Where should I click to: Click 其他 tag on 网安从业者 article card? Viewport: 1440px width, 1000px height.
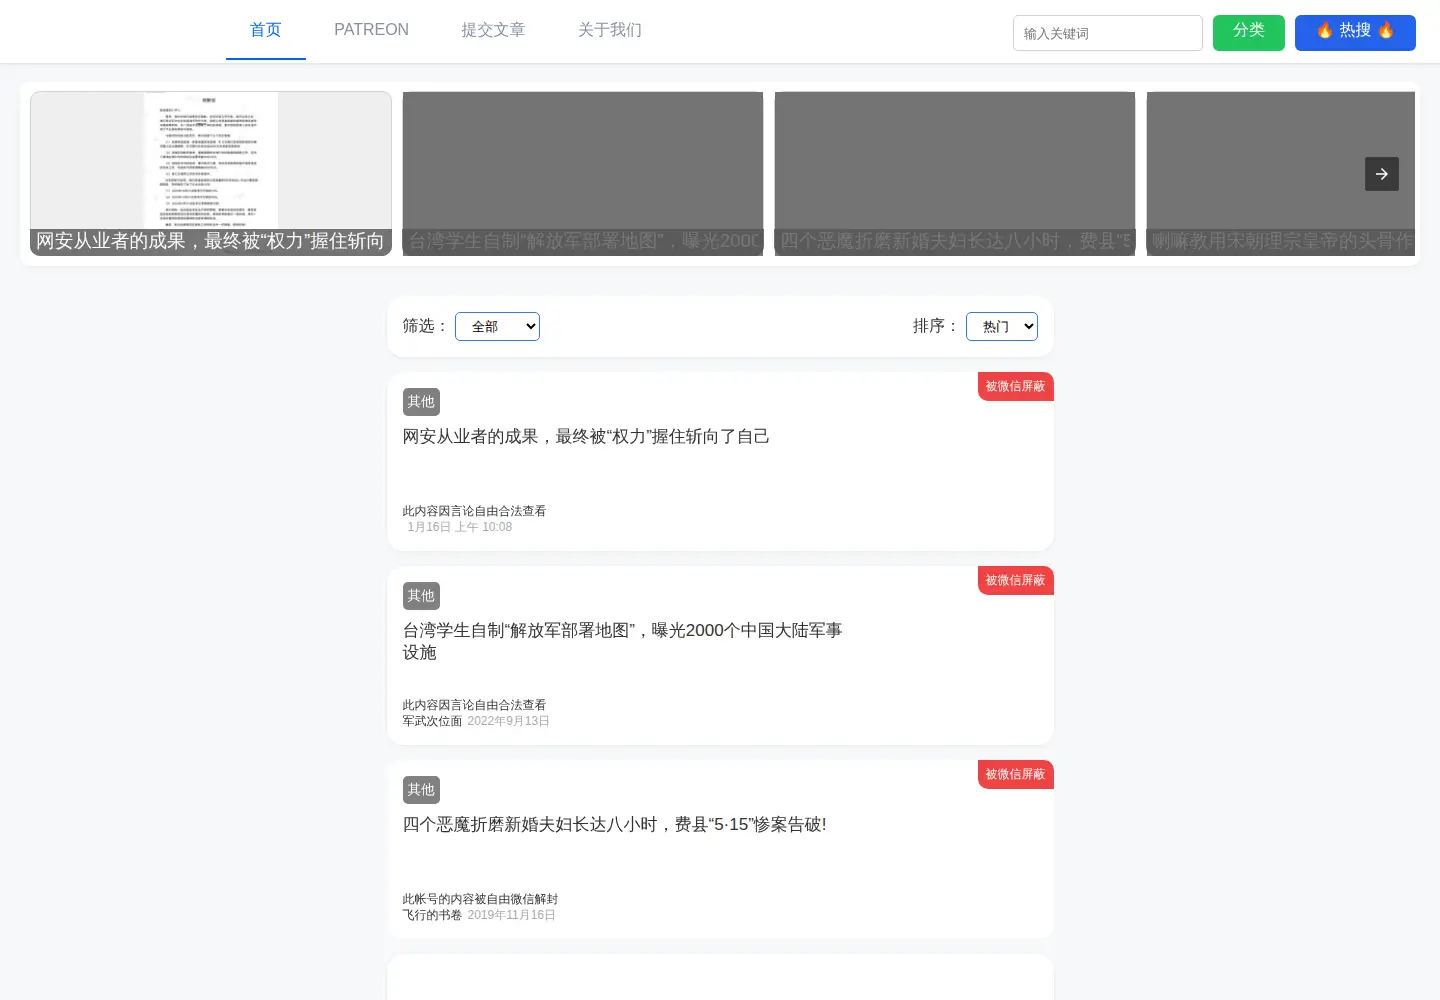click(421, 402)
